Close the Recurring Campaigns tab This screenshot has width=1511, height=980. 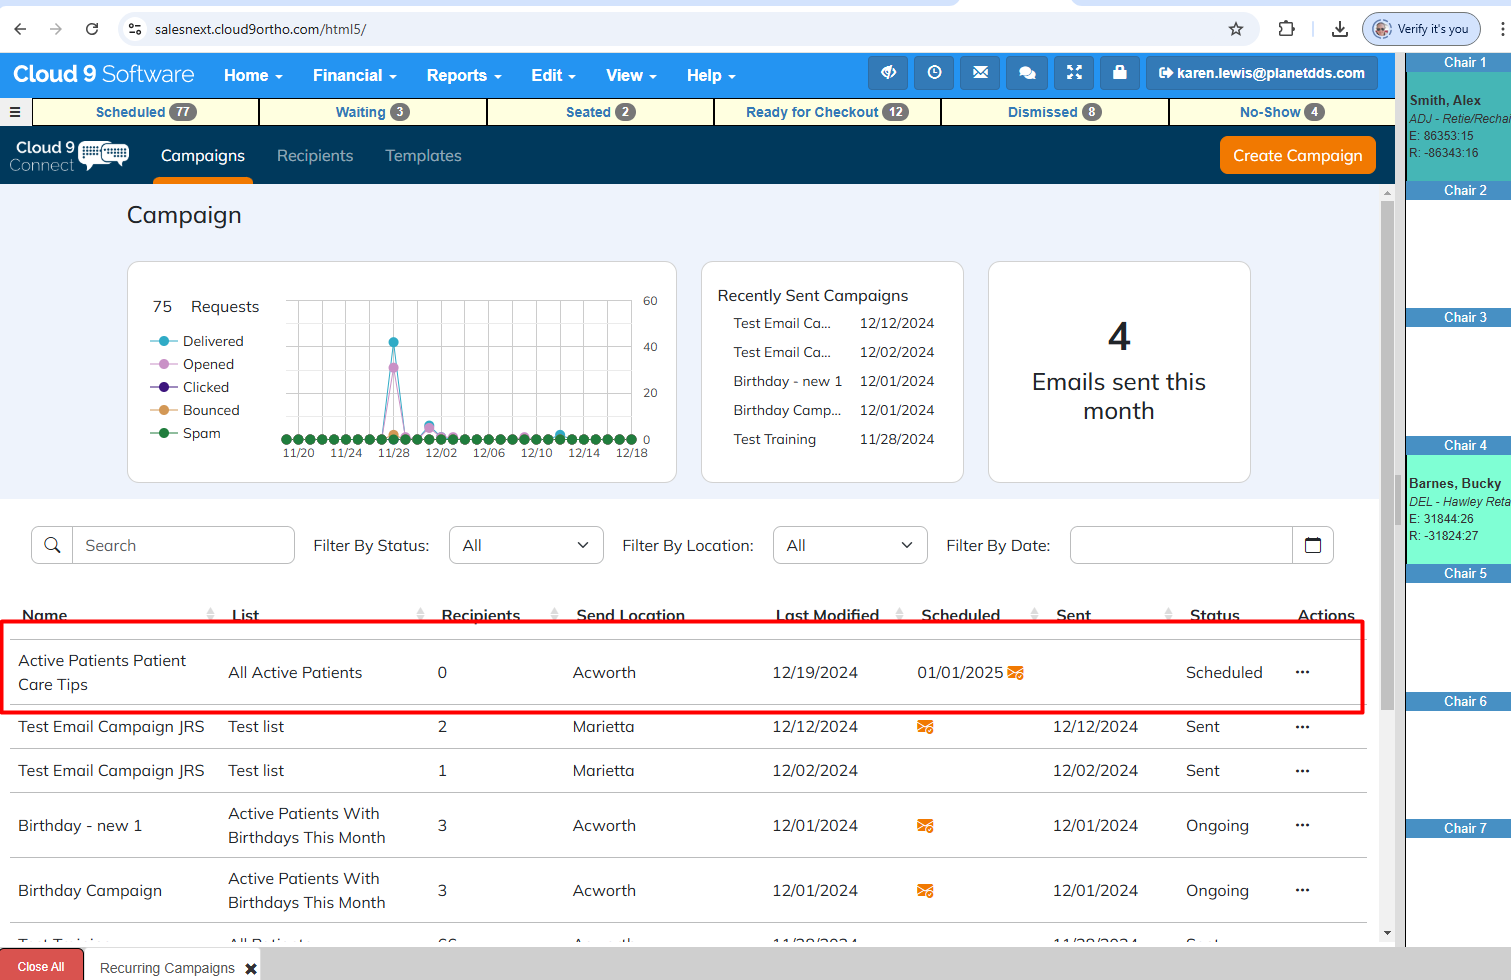tap(251, 969)
